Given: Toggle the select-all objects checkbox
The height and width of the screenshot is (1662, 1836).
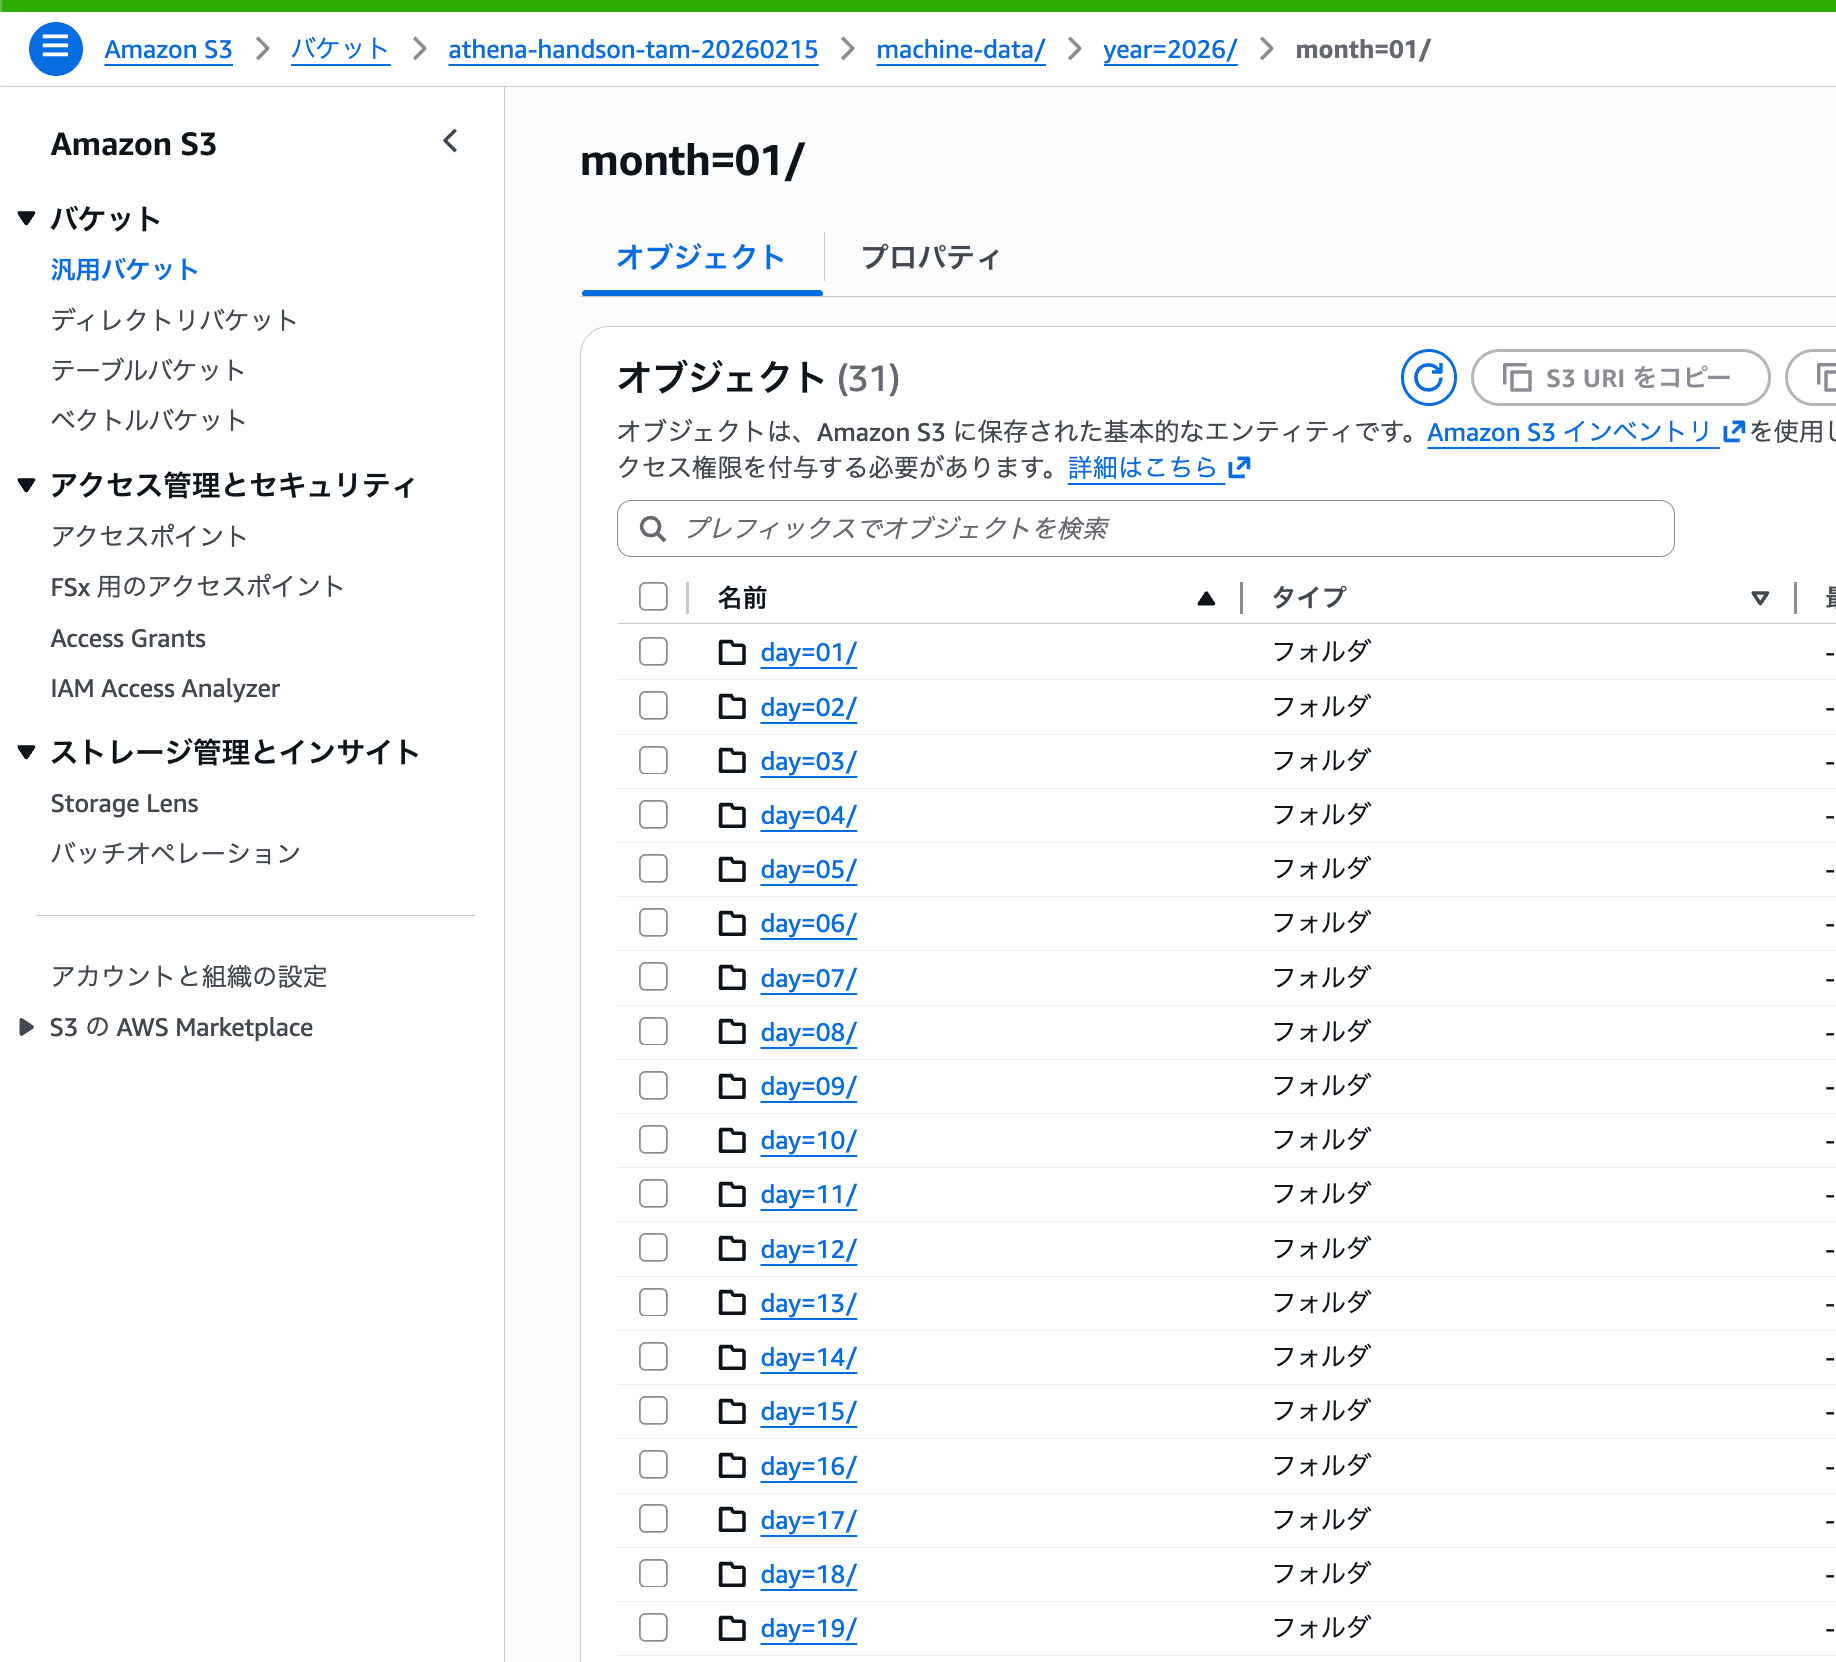Looking at the screenshot, I should click(653, 597).
